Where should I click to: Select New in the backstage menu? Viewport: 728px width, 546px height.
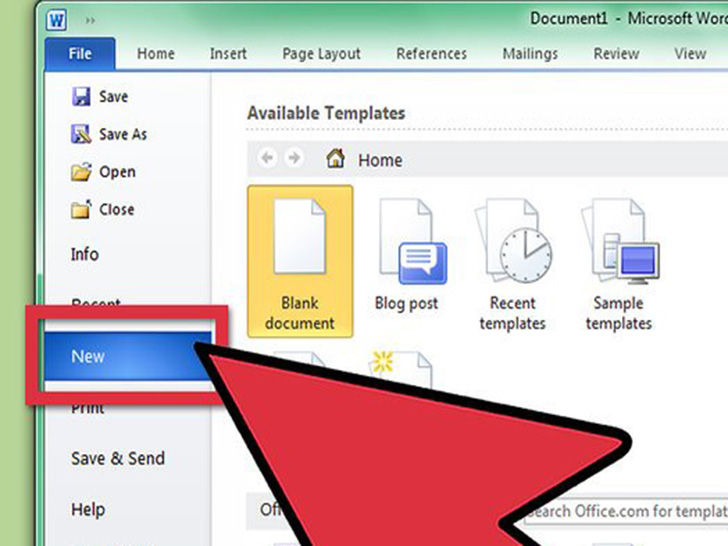point(128,356)
